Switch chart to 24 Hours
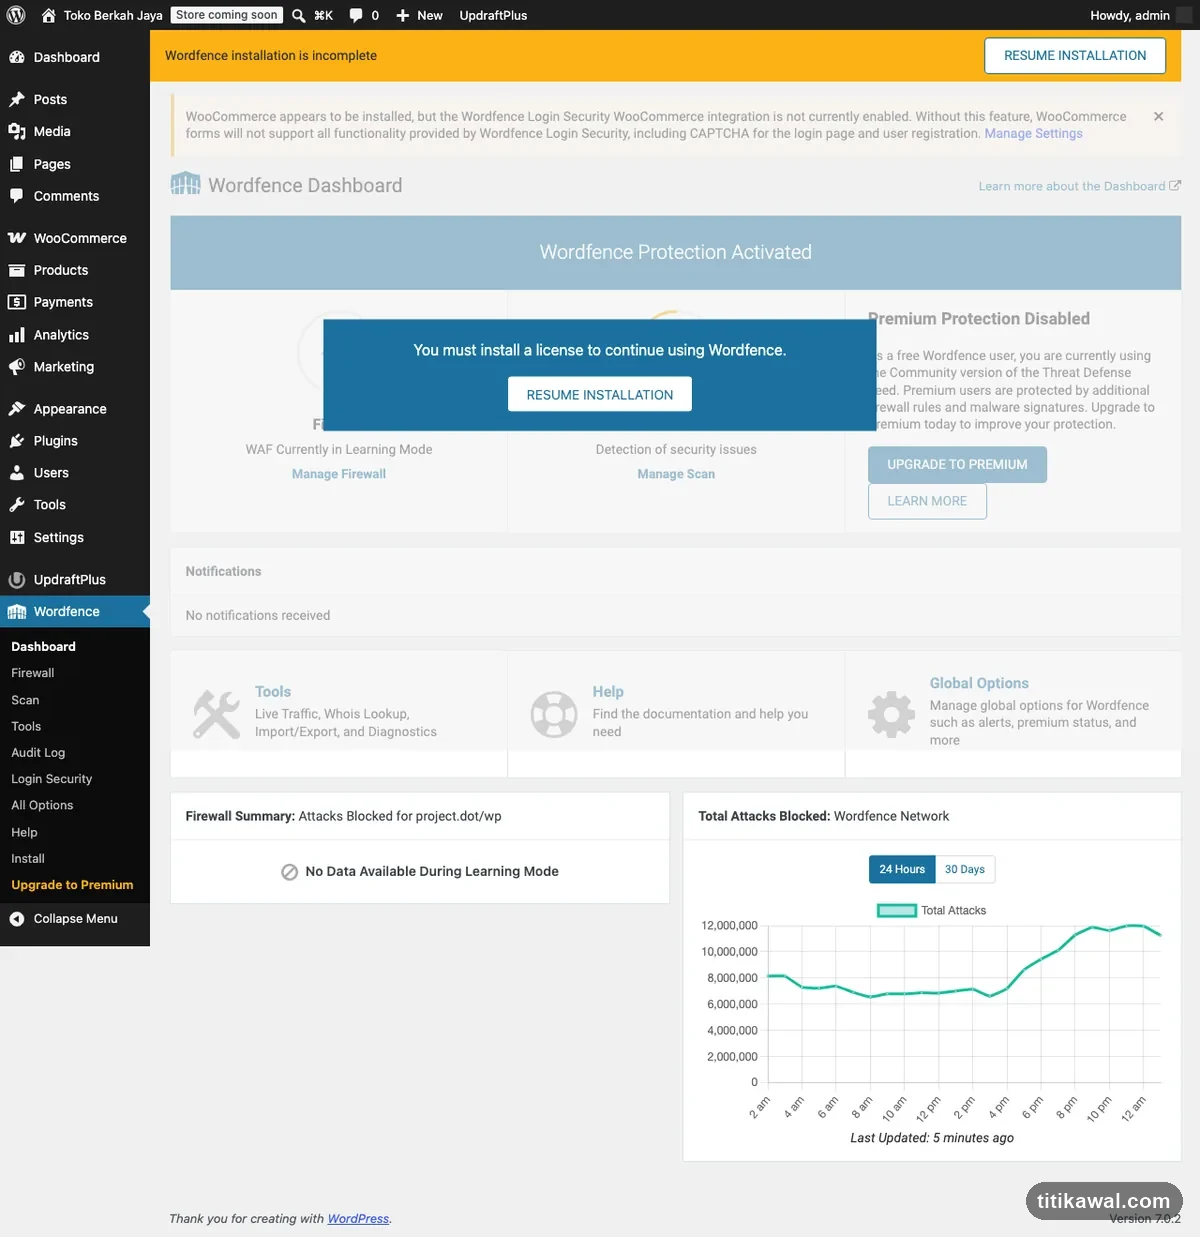 coord(902,870)
